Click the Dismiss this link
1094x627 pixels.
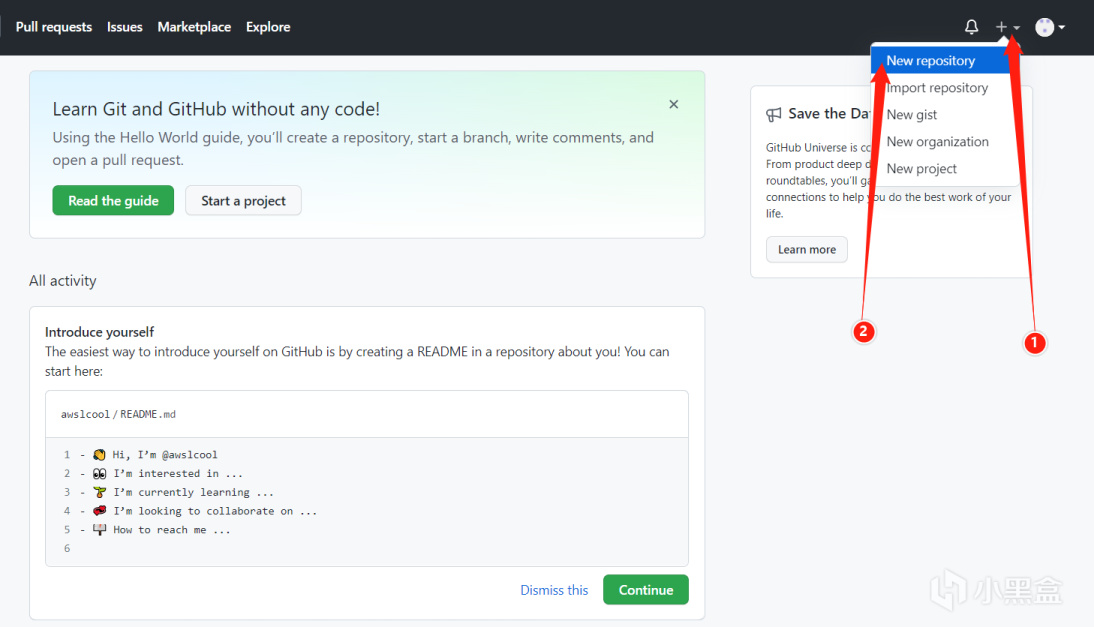pos(554,590)
